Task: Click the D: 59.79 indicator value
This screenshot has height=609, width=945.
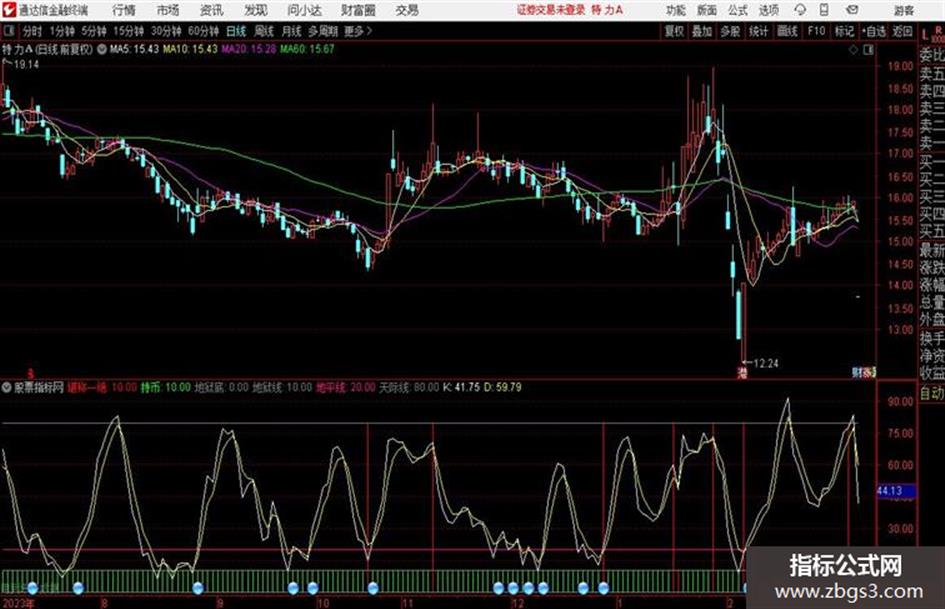Action: (x=501, y=387)
